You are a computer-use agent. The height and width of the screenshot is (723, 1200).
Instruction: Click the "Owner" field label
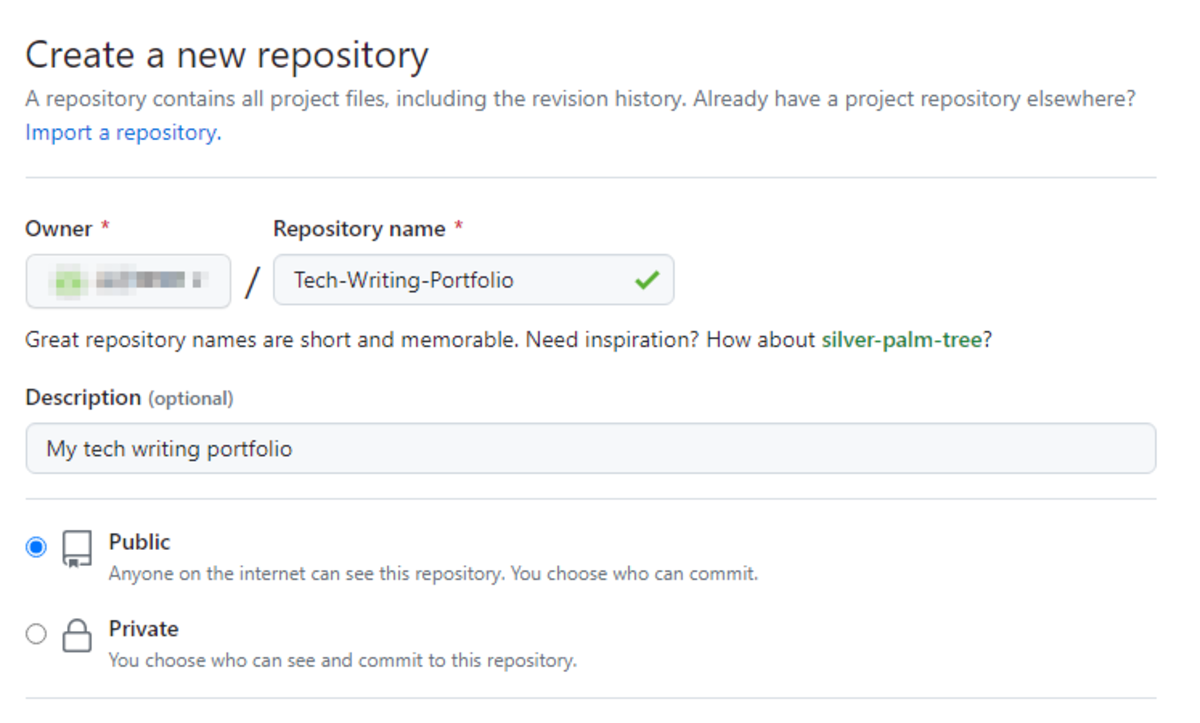(x=59, y=229)
